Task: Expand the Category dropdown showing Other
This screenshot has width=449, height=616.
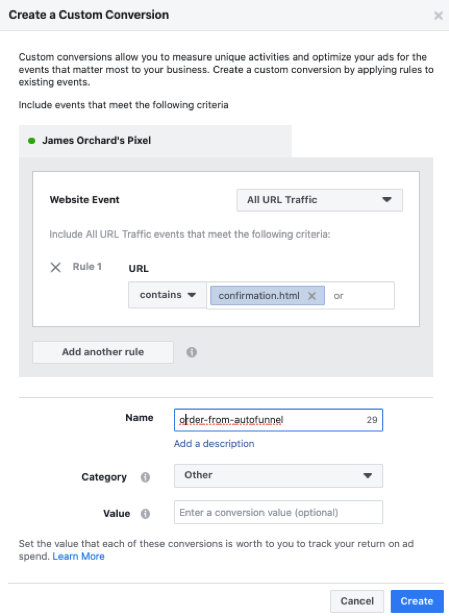Action: pos(278,476)
